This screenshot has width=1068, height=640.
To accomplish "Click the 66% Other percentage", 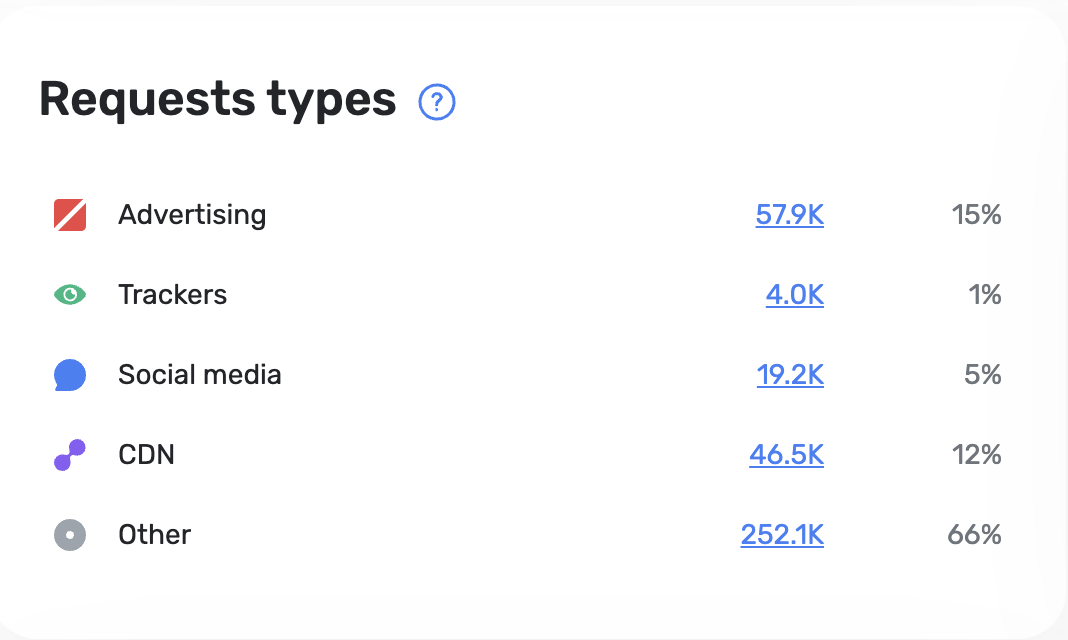I will 974,535.
